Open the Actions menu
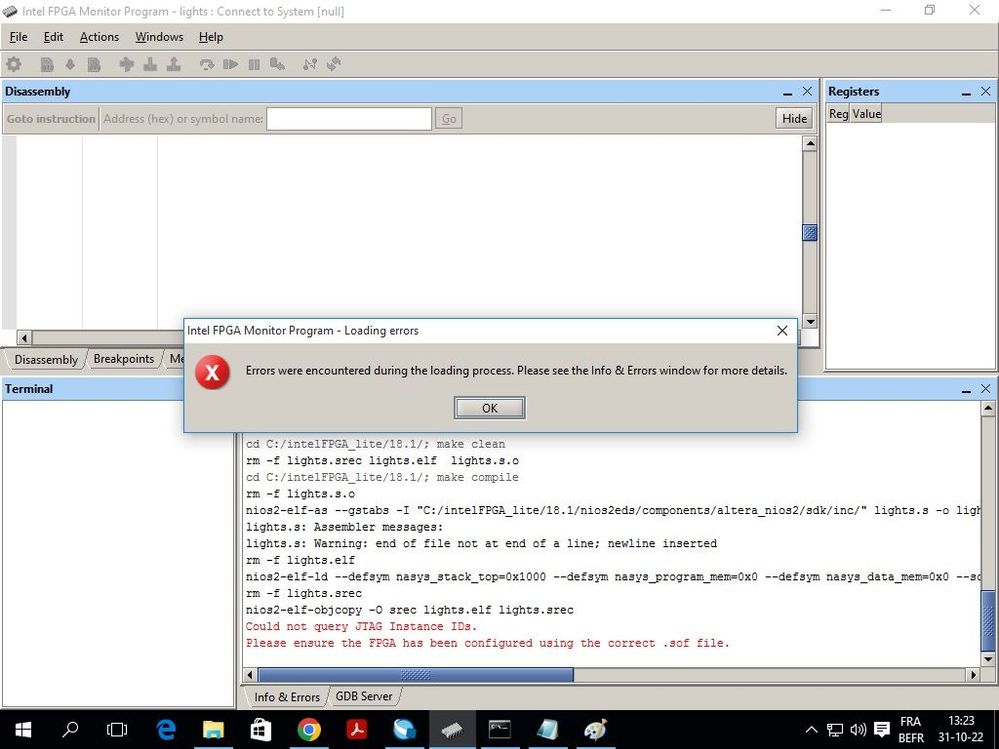The height and width of the screenshot is (749, 999). point(99,37)
